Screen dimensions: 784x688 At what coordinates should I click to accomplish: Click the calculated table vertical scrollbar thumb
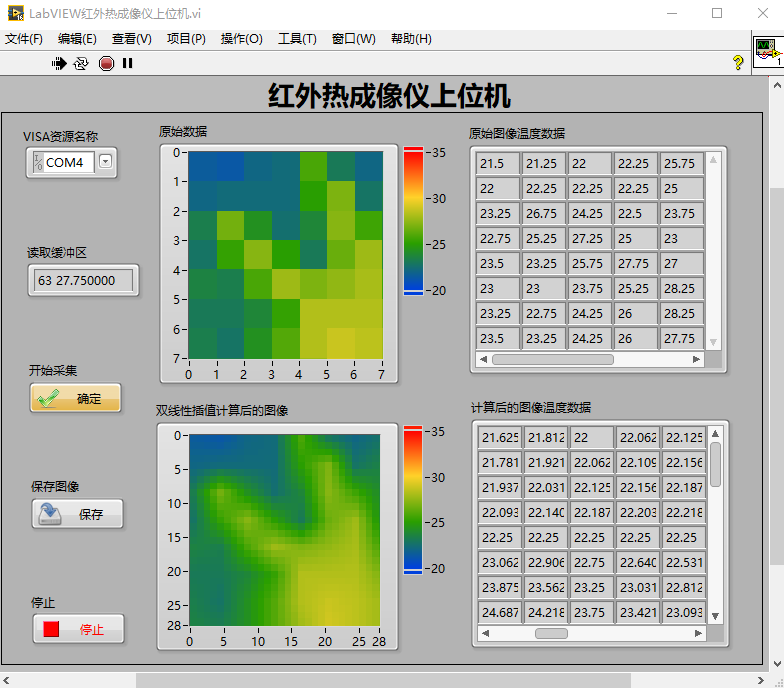[x=716, y=464]
